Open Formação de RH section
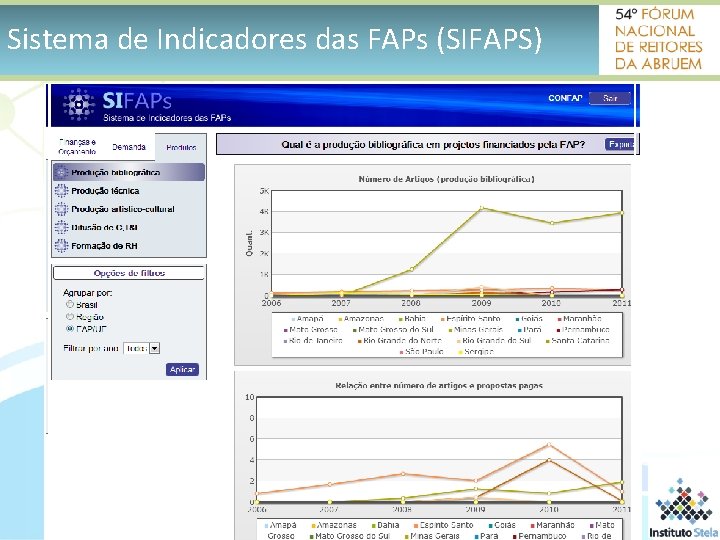The height and width of the screenshot is (540, 720). (104, 246)
